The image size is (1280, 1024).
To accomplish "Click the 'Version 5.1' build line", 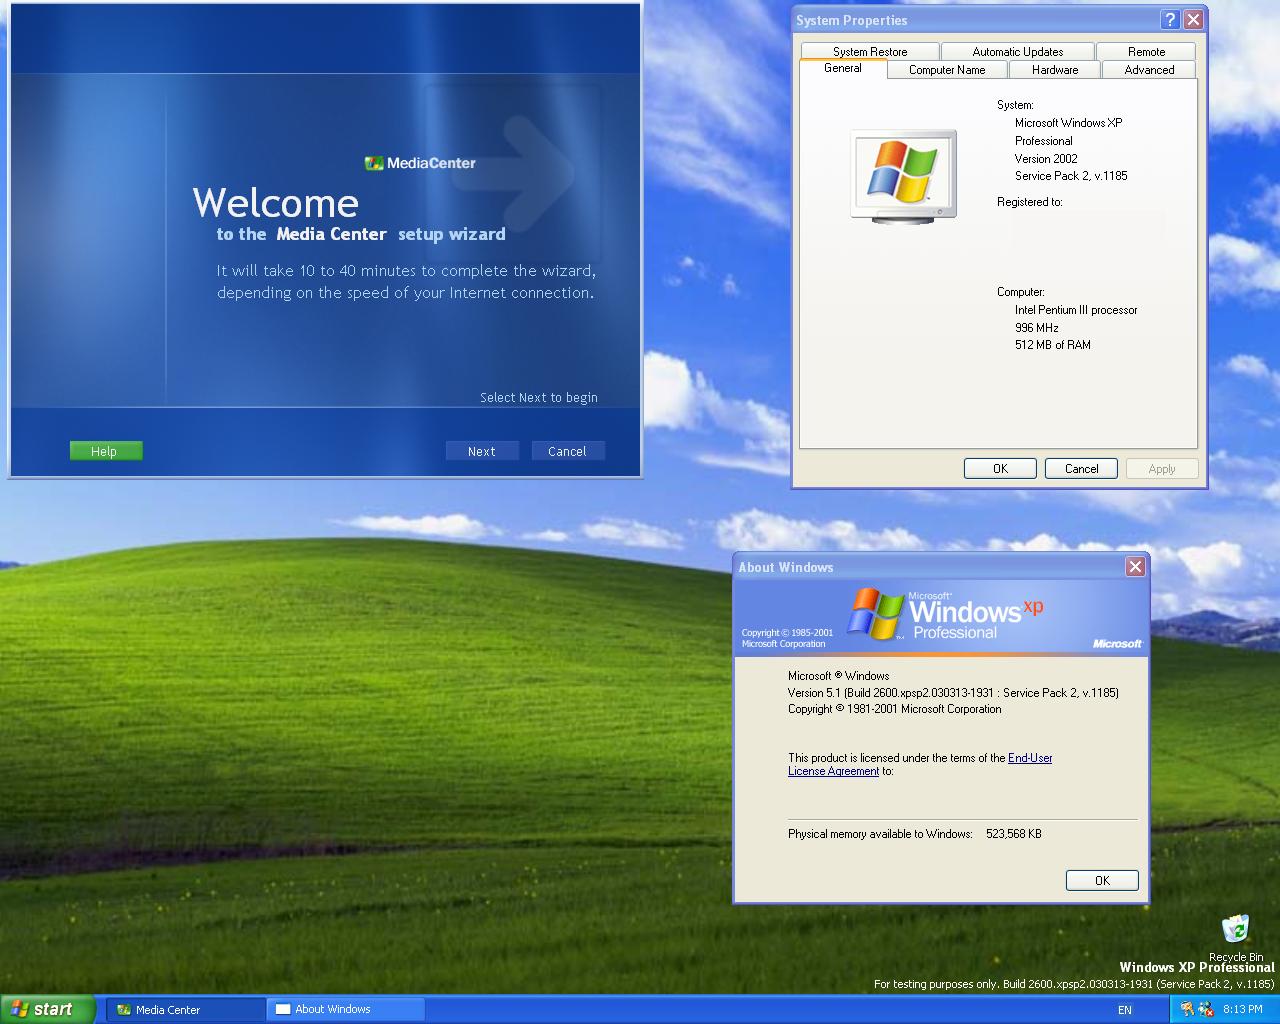I will coord(953,692).
